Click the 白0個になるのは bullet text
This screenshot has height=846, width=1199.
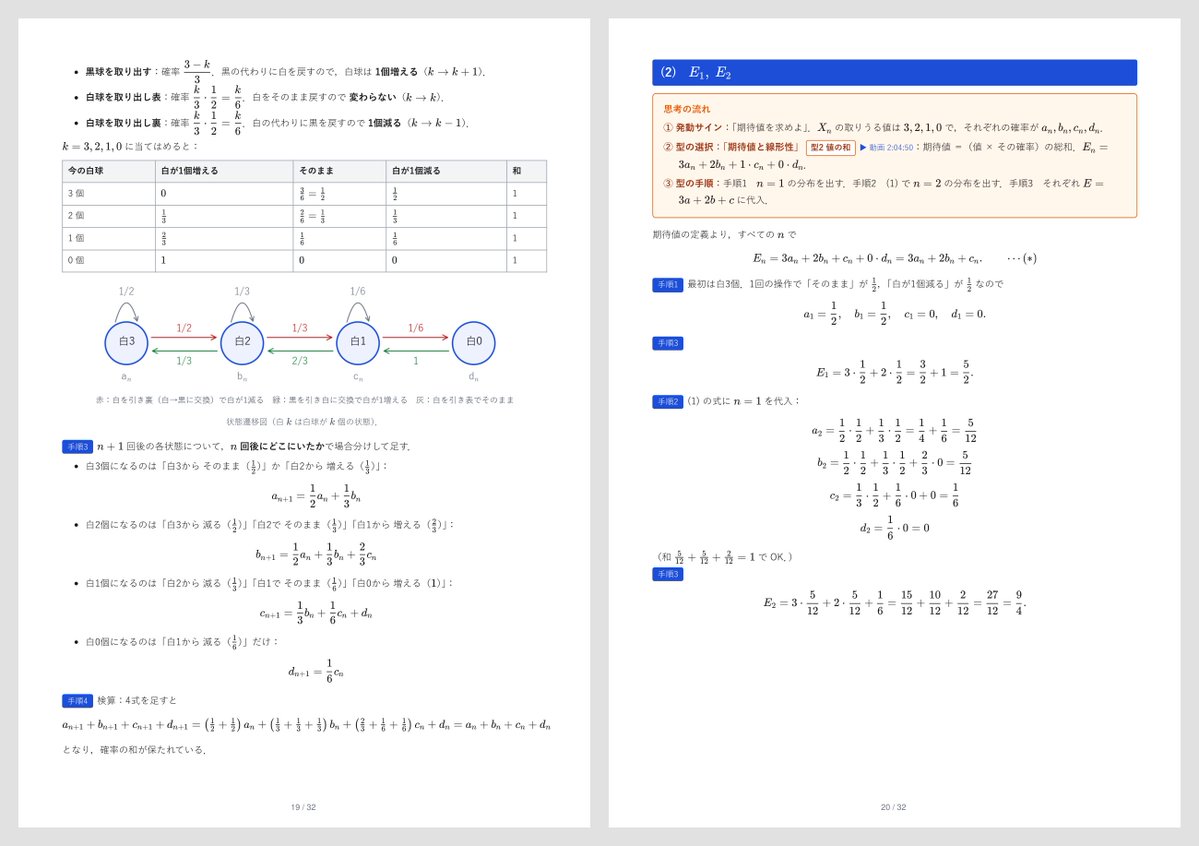[182, 643]
